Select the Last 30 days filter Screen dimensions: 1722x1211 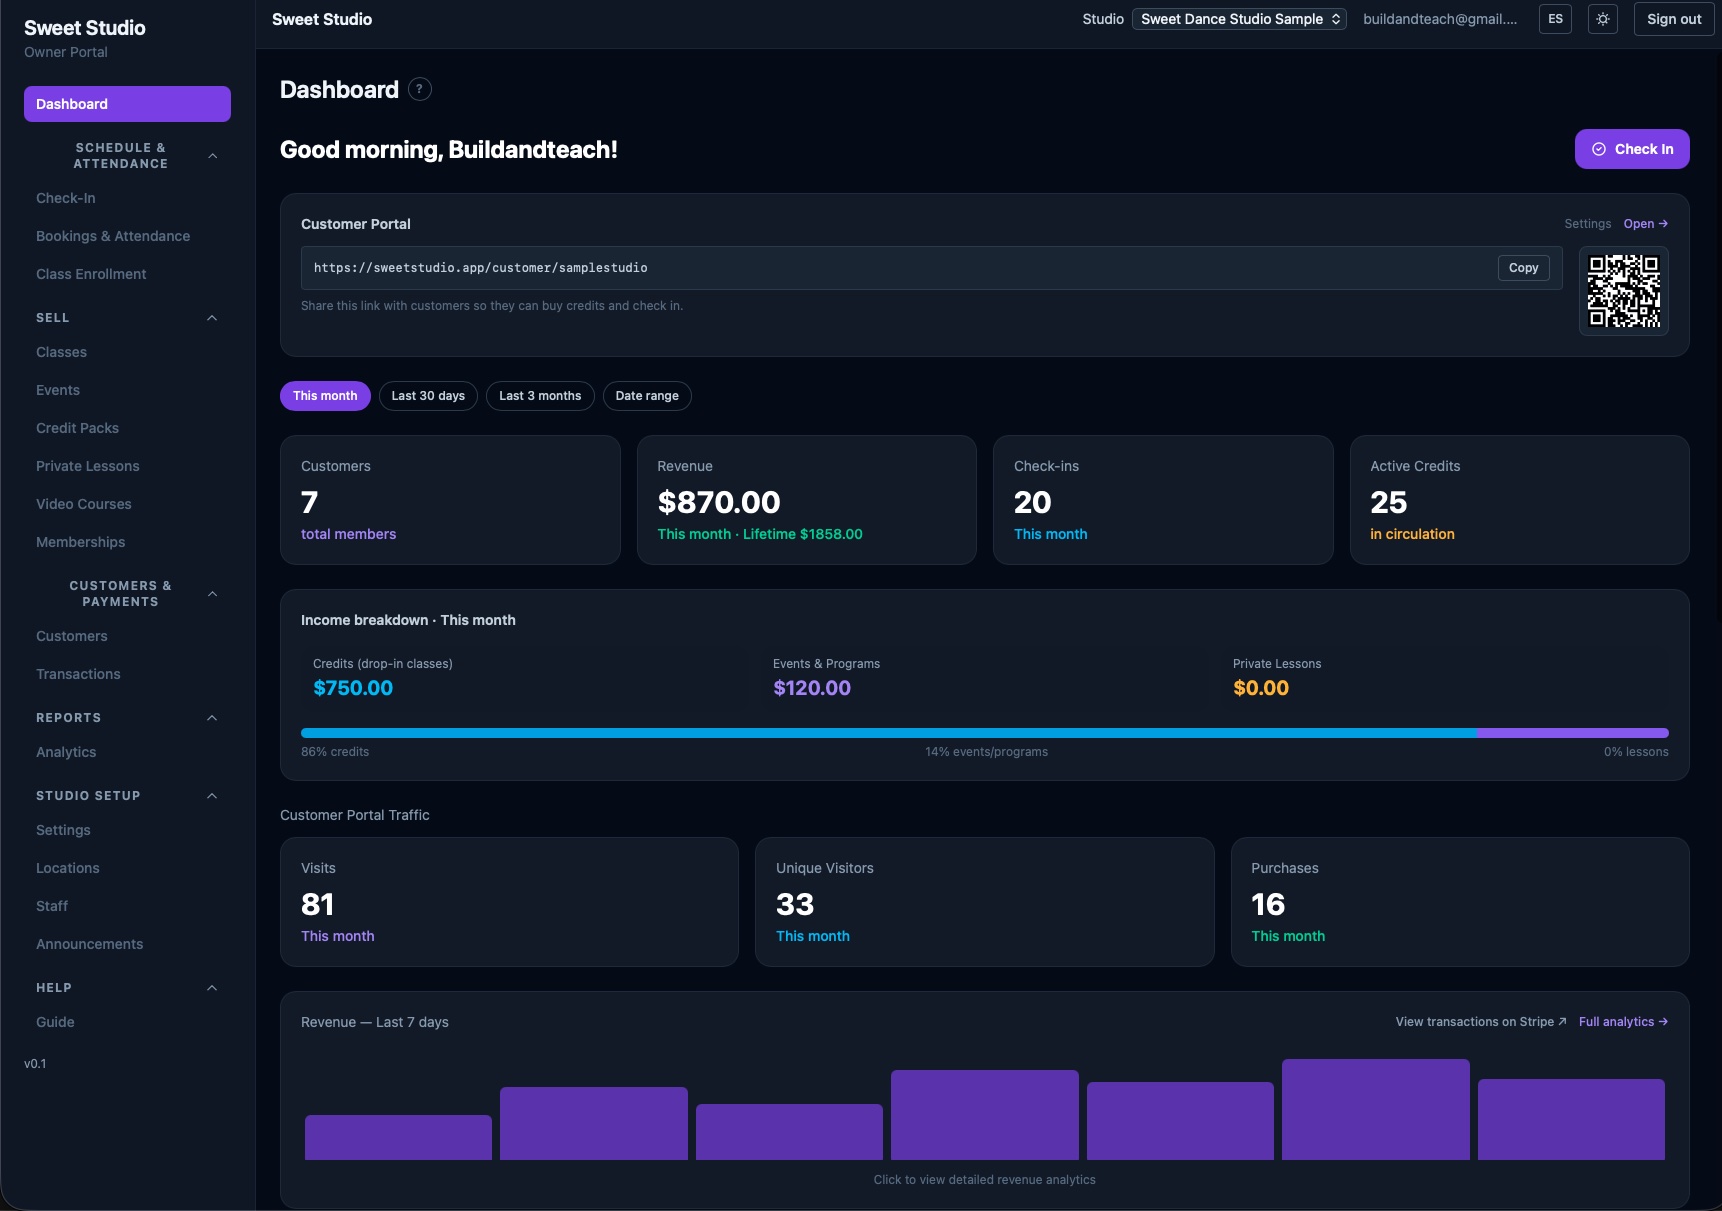tap(428, 396)
